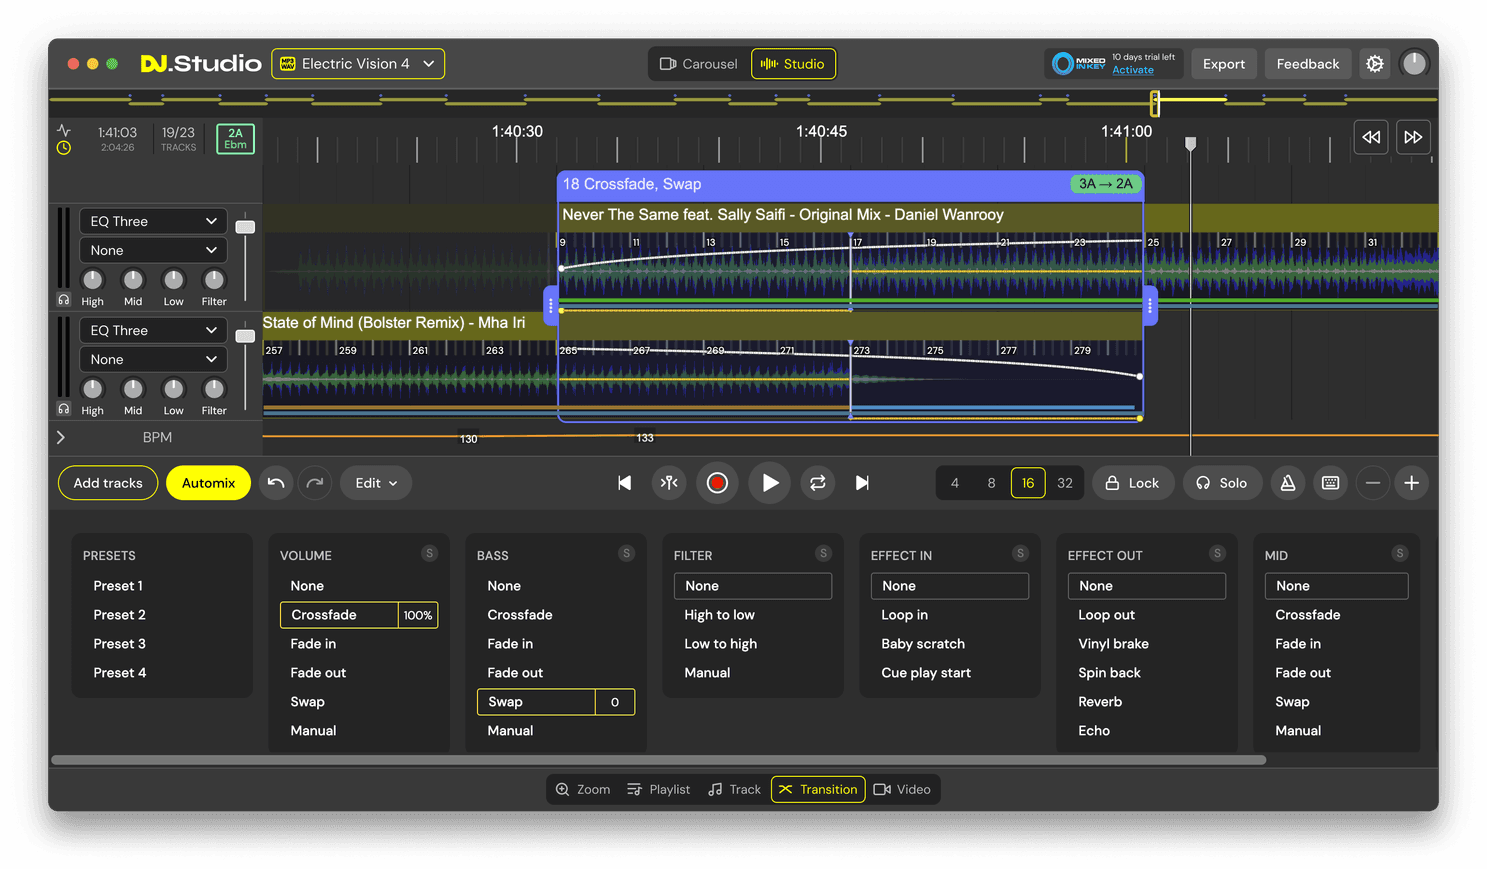Screen dimensions: 1487x869
Task: Toggle the Solo headphone button
Action: coord(1222,483)
